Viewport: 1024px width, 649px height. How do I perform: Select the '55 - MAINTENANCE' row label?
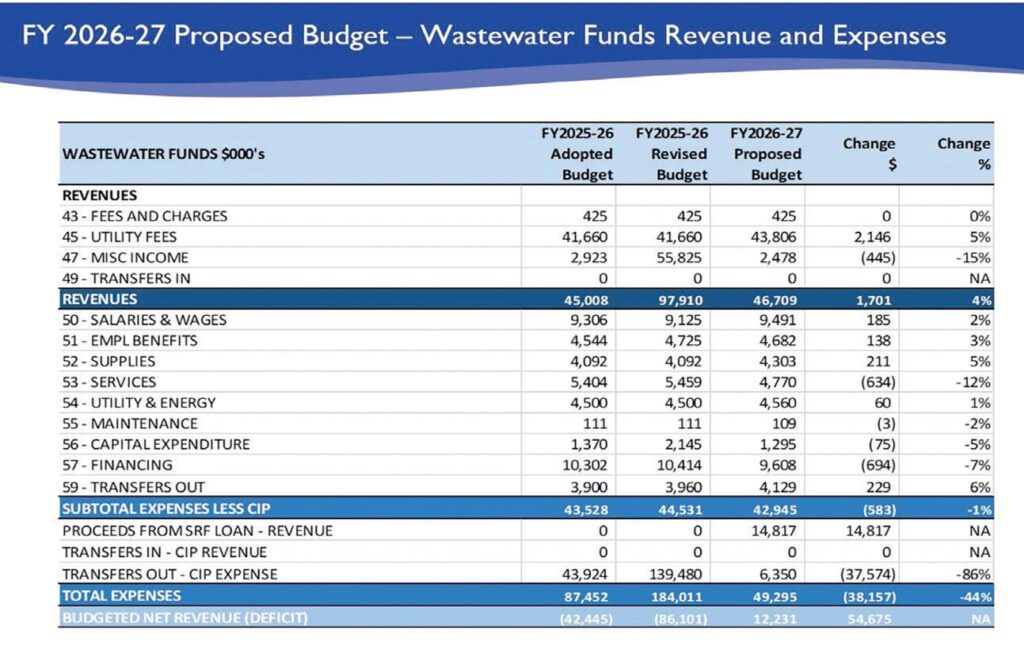click(129, 424)
